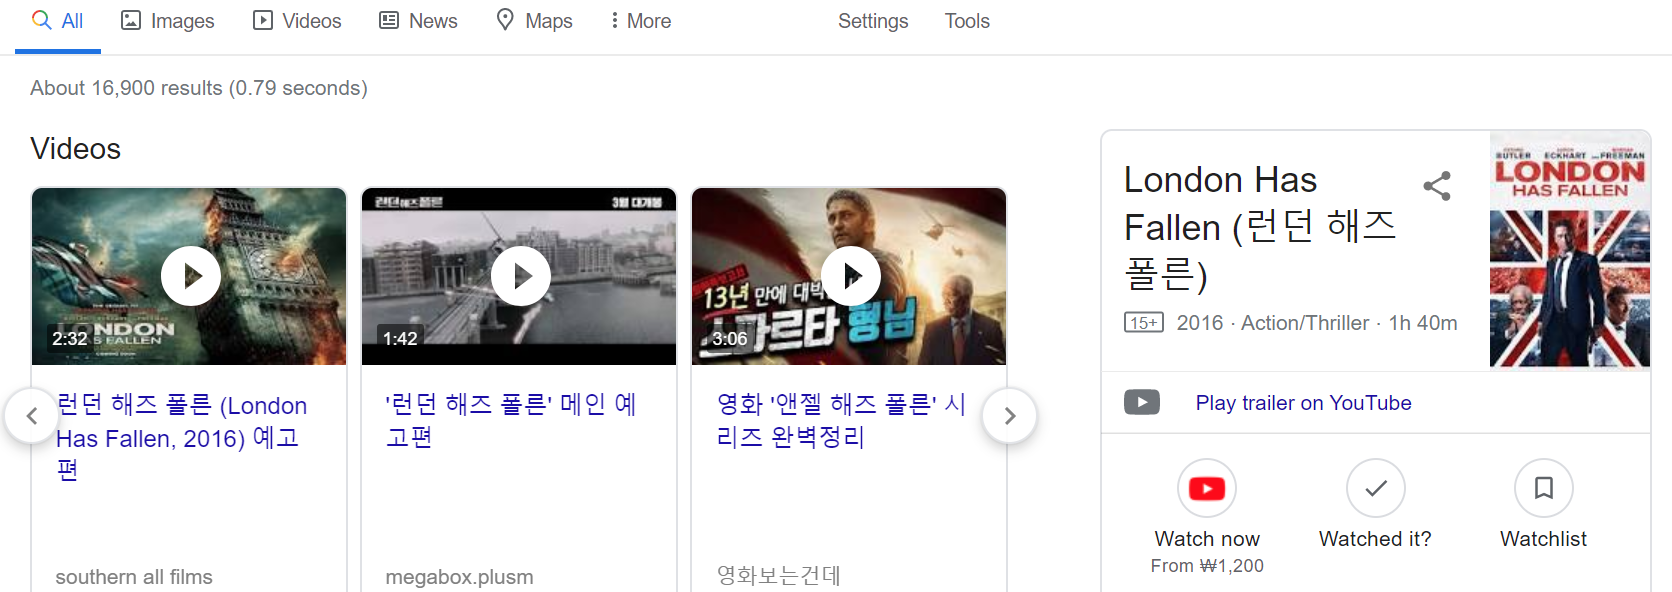Open the '런던 해즈 폴른' 메인 예고편 link
The height and width of the screenshot is (592, 1672).
(x=511, y=420)
